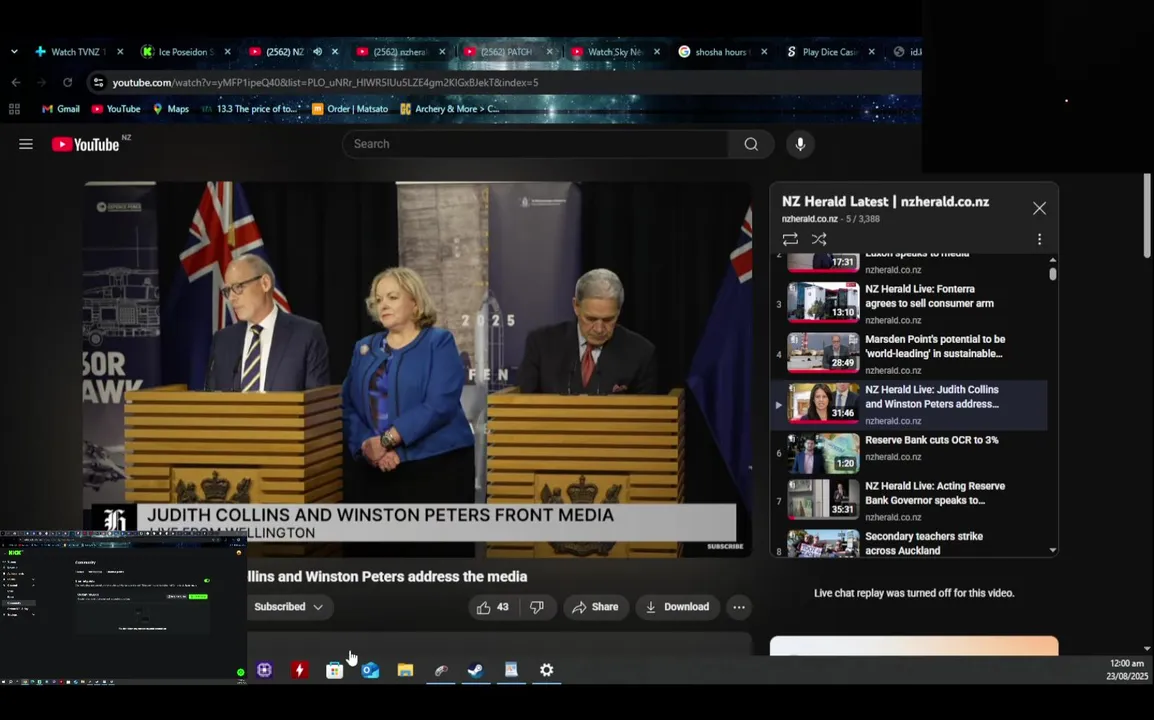This screenshot has width=1154, height=720.
Task: Open the YouTube bookmark
Action: tap(116, 109)
